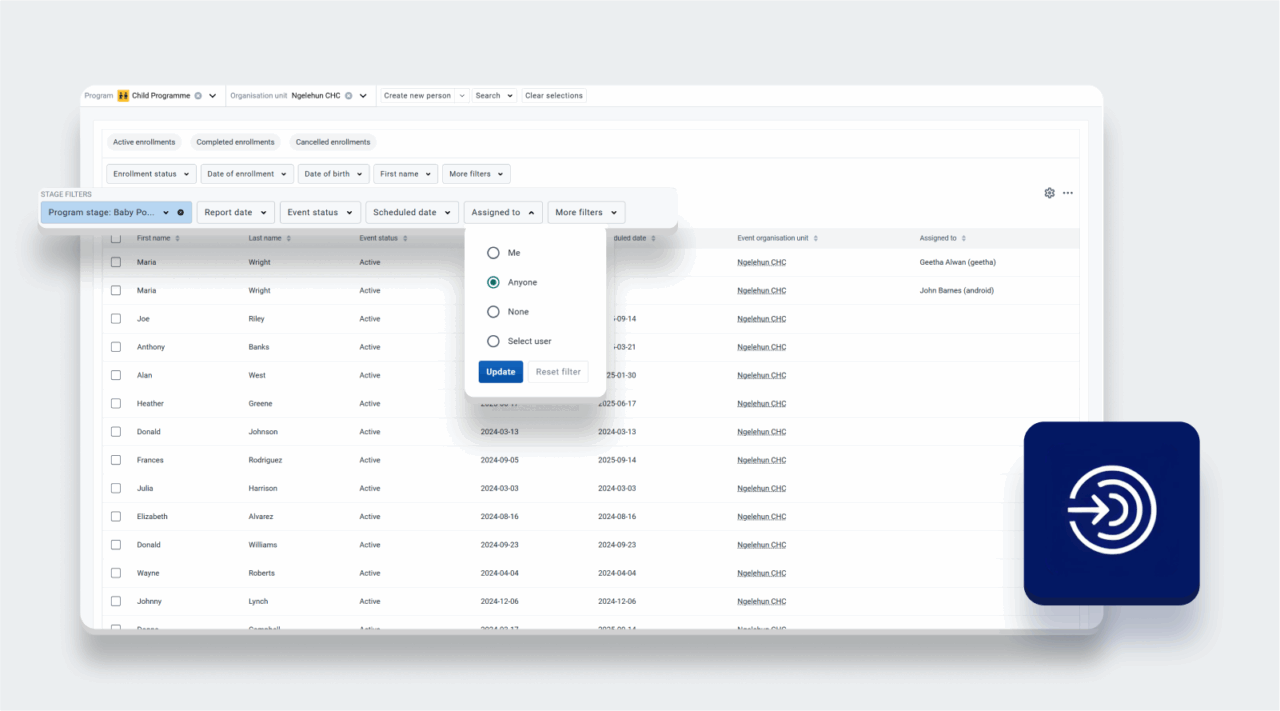
Task: Click the Update button
Action: tap(500, 372)
